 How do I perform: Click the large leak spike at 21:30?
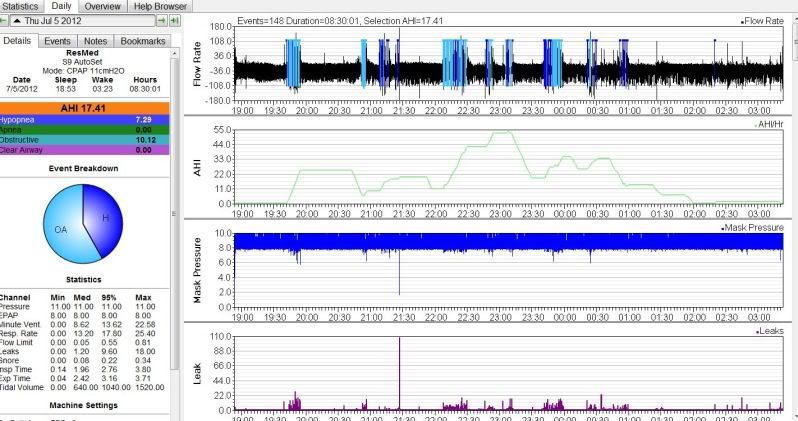(x=400, y=373)
